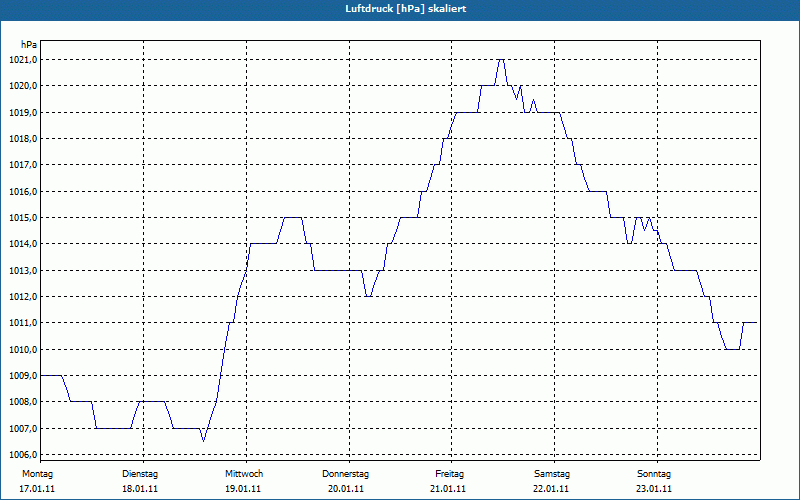Image resolution: width=800 pixels, height=500 pixels.
Task: Click the 1018,0 axis value
Action: coord(23,139)
